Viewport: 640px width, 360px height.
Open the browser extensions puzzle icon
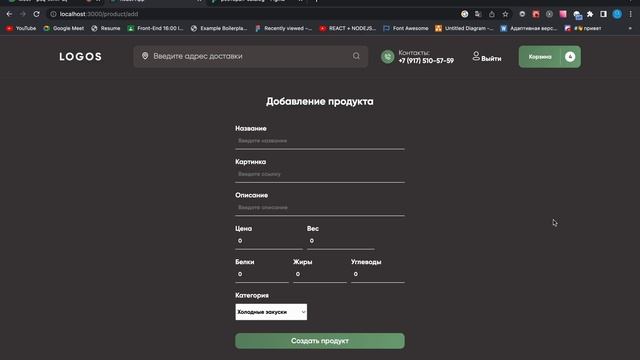[x=590, y=14]
